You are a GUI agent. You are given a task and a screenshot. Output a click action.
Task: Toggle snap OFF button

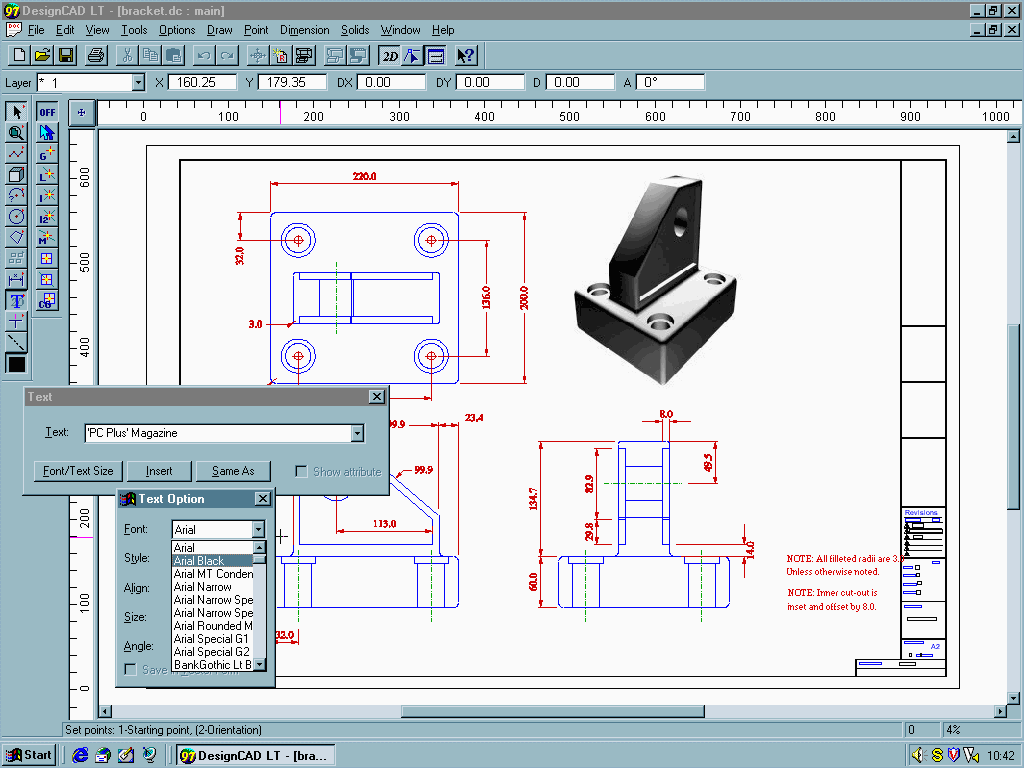point(47,112)
